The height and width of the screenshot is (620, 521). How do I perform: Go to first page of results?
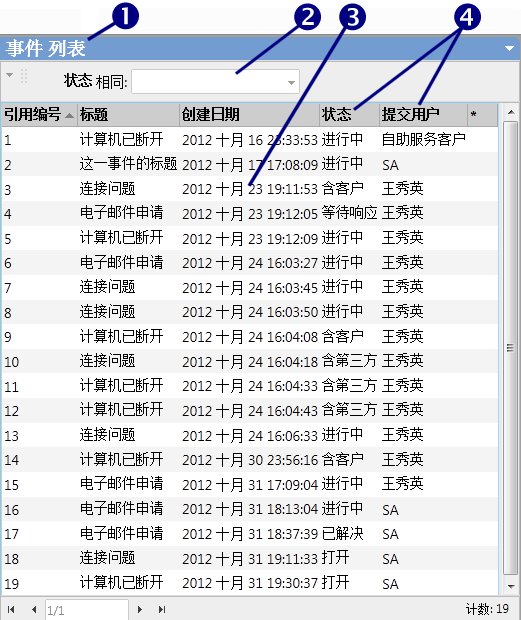point(11,609)
